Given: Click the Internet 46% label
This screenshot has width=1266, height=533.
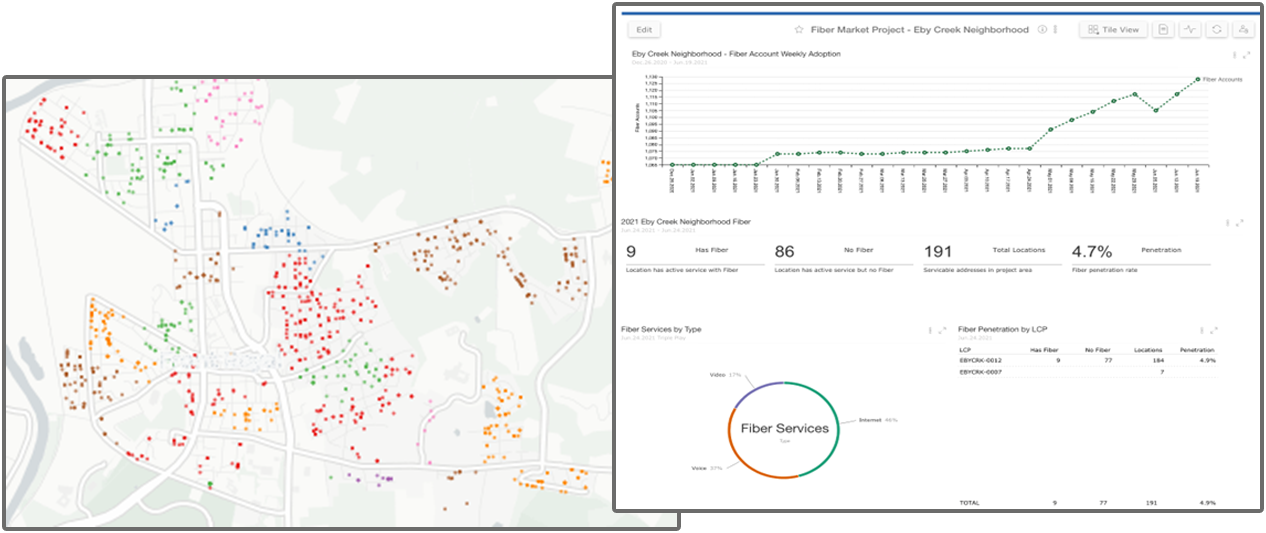Looking at the screenshot, I should (878, 420).
